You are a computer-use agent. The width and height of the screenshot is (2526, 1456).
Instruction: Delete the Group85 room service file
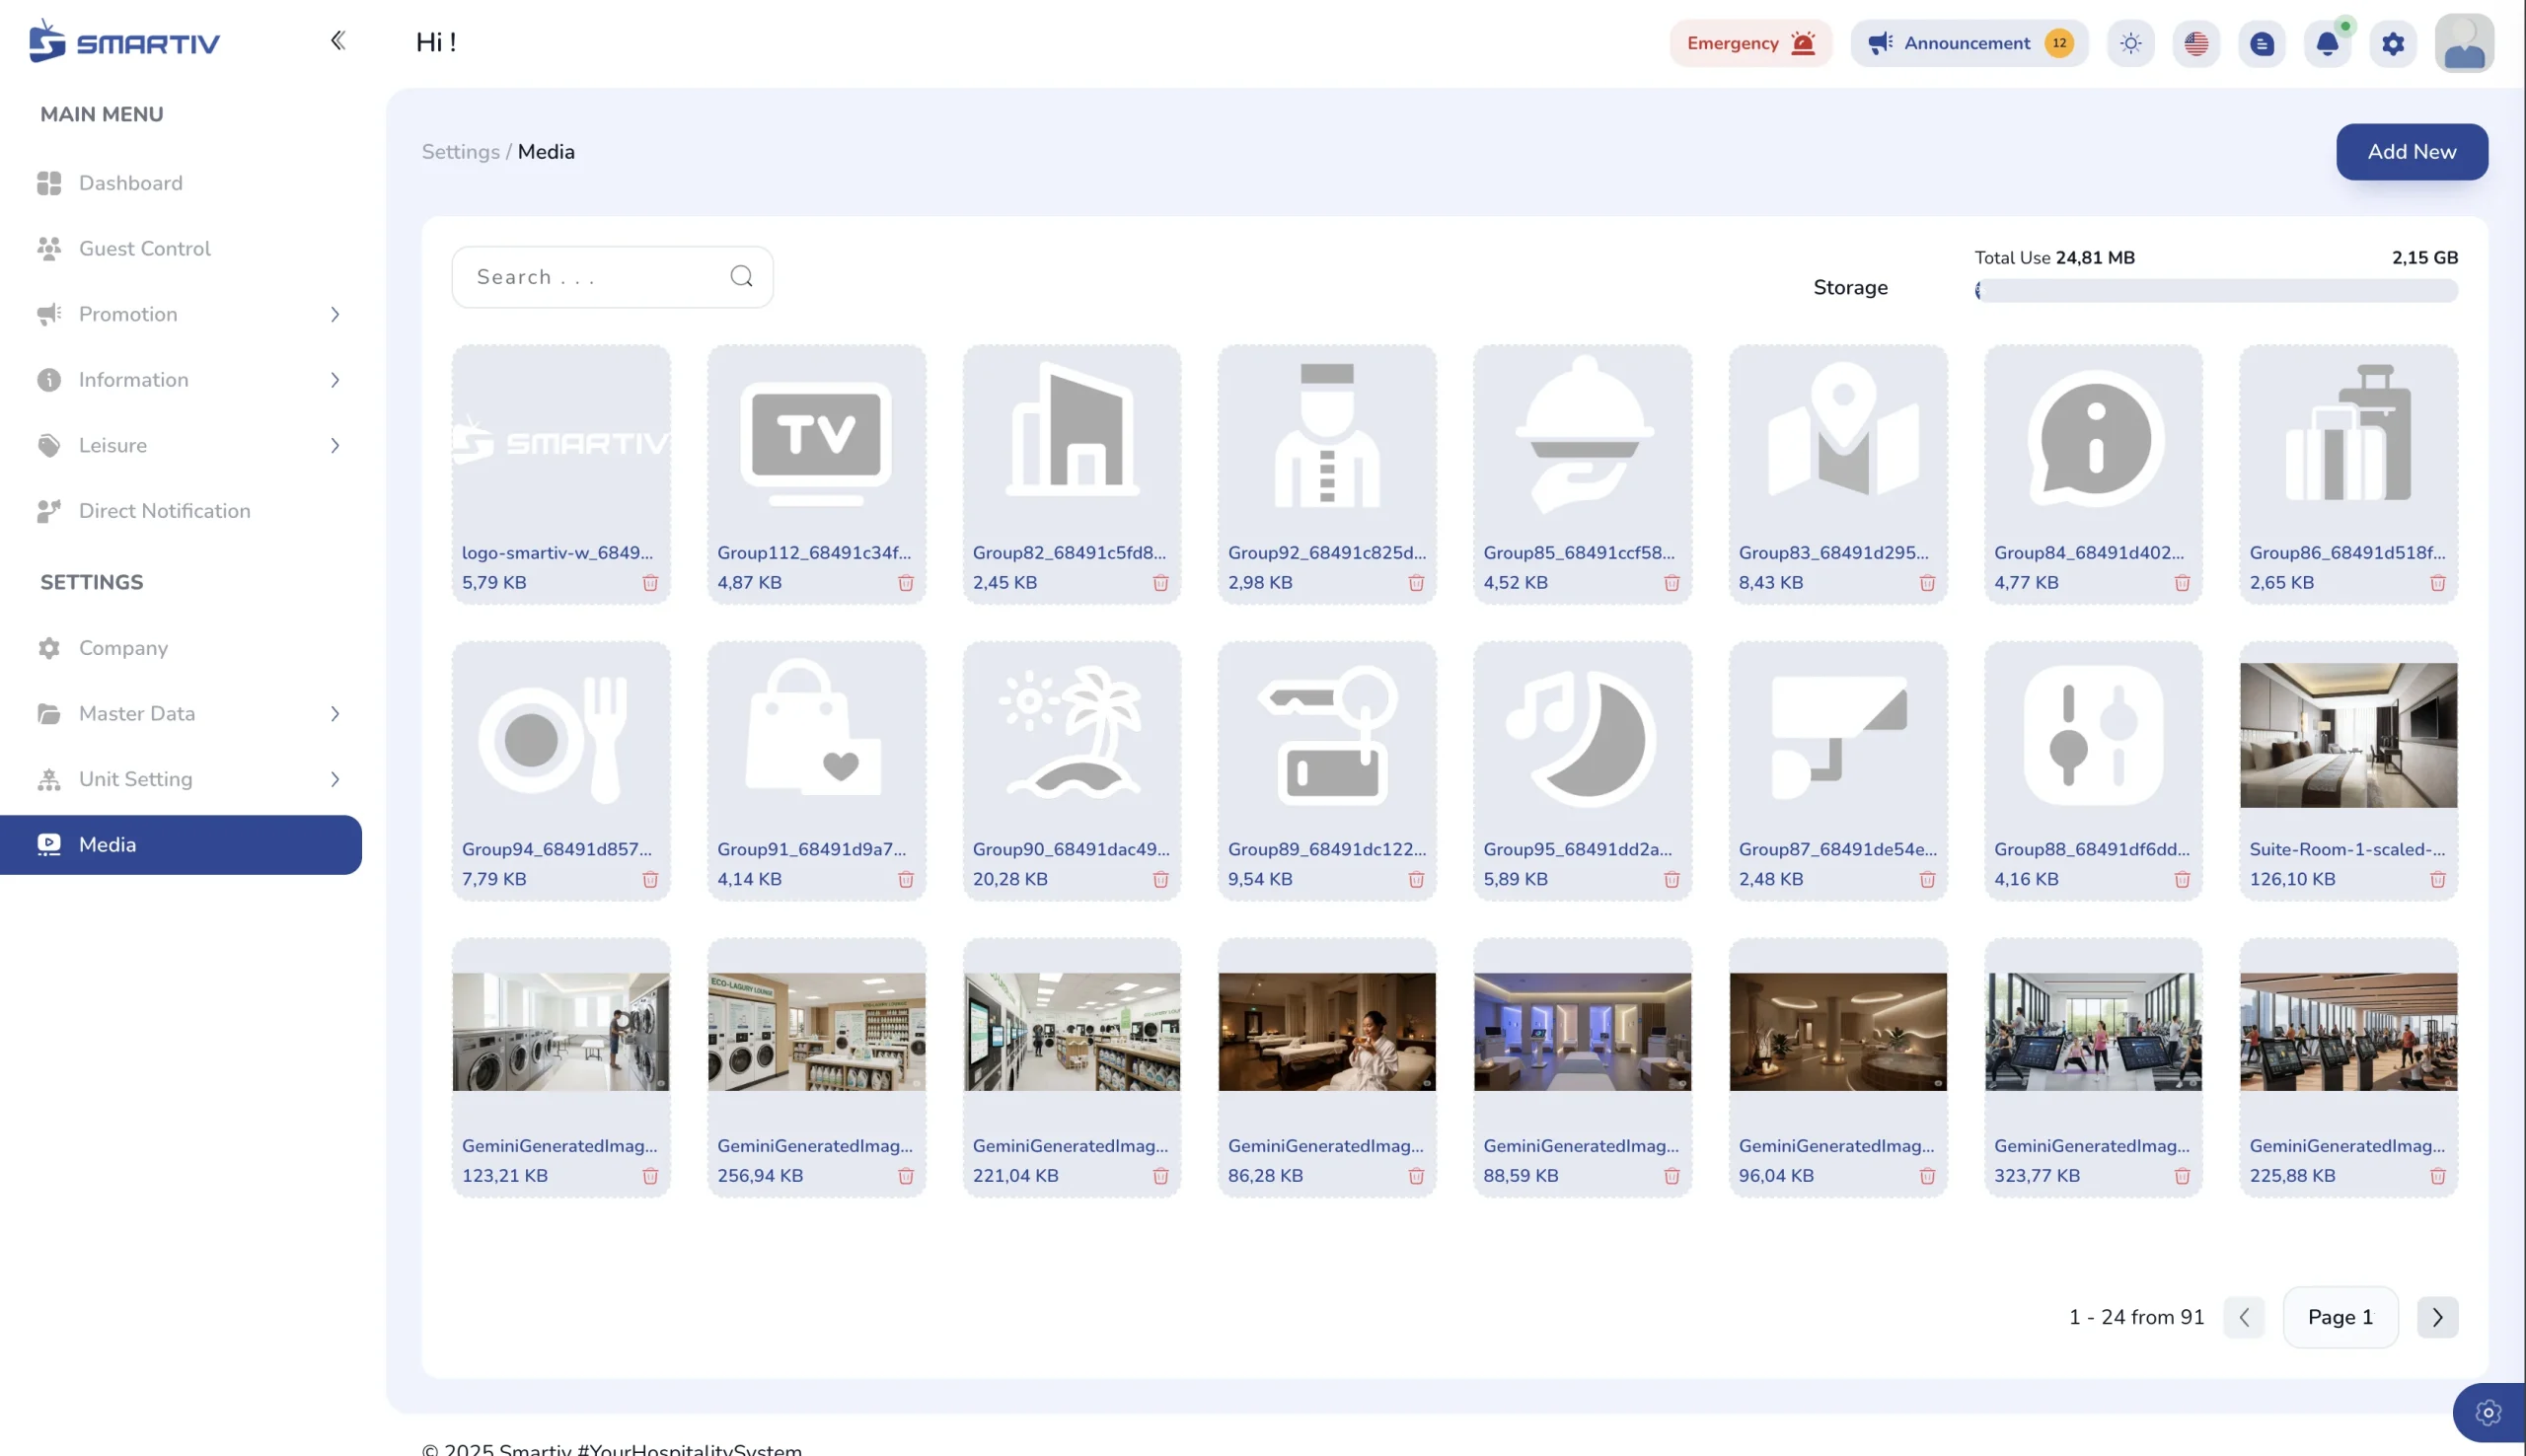1671,582
